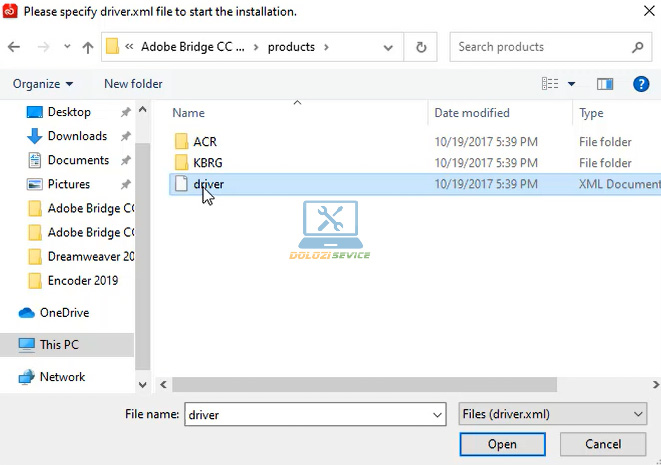The width and height of the screenshot is (661, 465).
Task: Open the file type filter dropdown
Action: [551, 414]
